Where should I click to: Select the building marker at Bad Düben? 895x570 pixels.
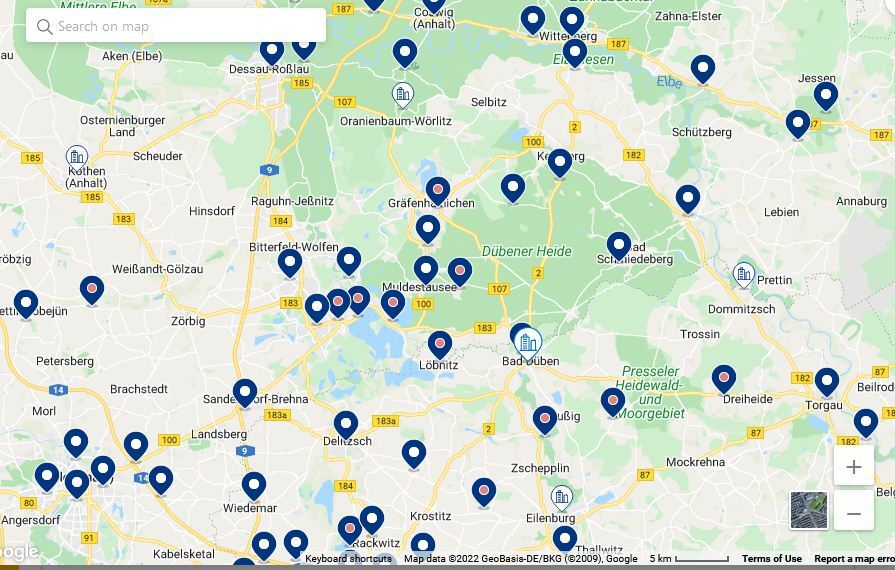[x=528, y=343]
